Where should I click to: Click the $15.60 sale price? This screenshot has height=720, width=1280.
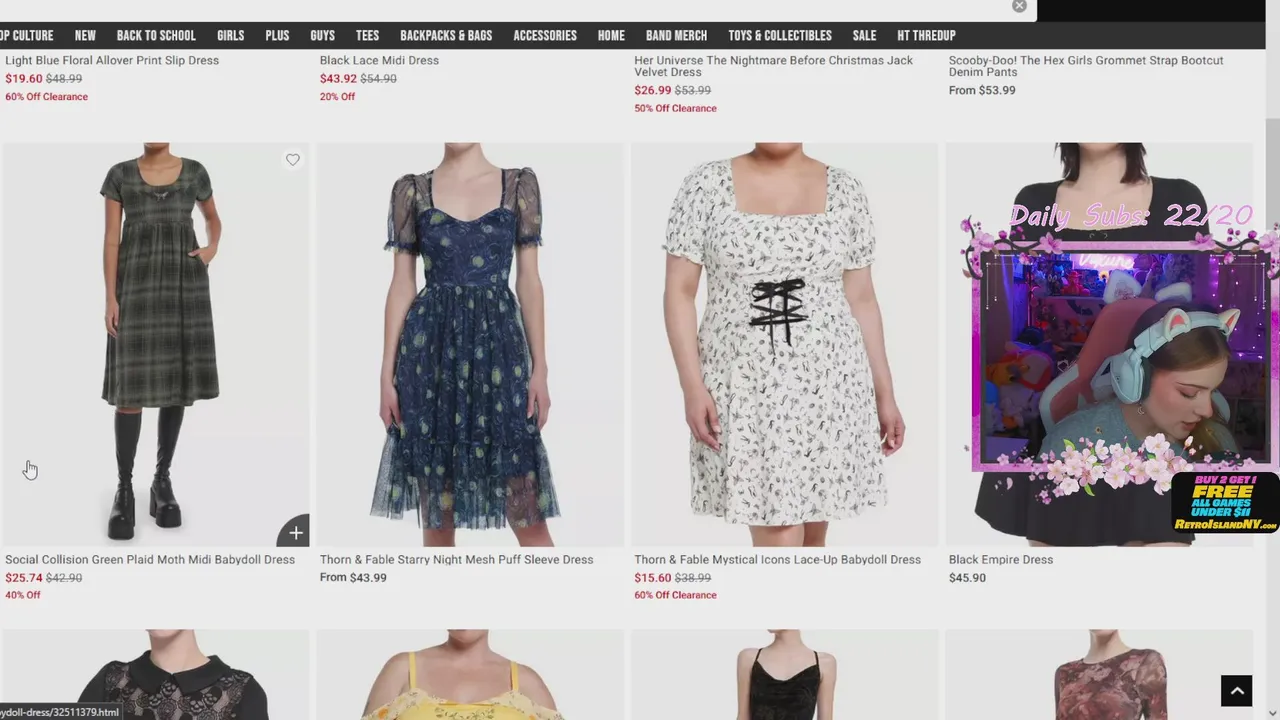point(652,578)
